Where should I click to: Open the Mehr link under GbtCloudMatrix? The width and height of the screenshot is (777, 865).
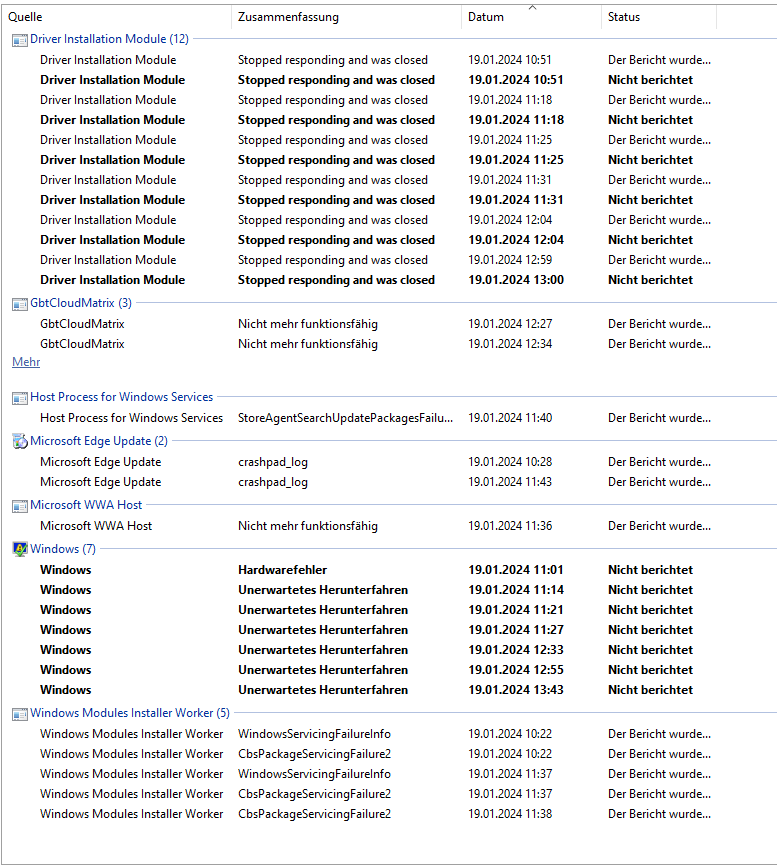click(26, 362)
